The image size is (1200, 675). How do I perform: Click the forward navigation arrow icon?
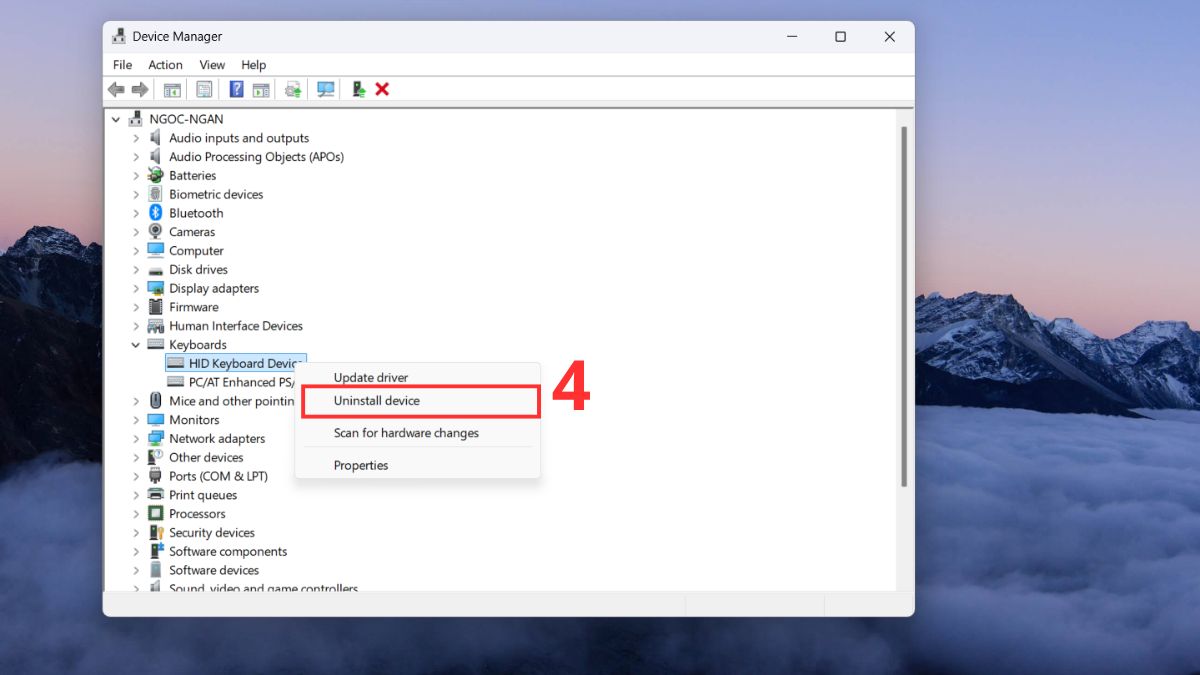click(140, 89)
